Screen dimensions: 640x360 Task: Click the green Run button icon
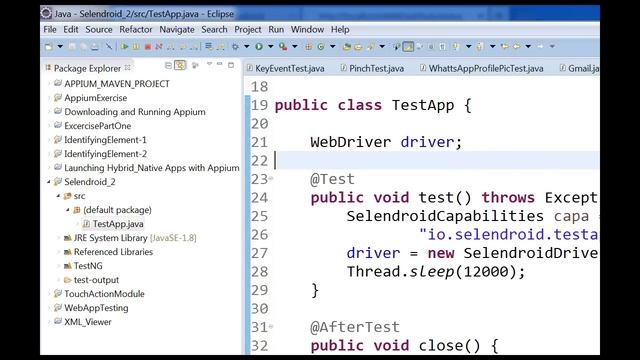pos(259,47)
